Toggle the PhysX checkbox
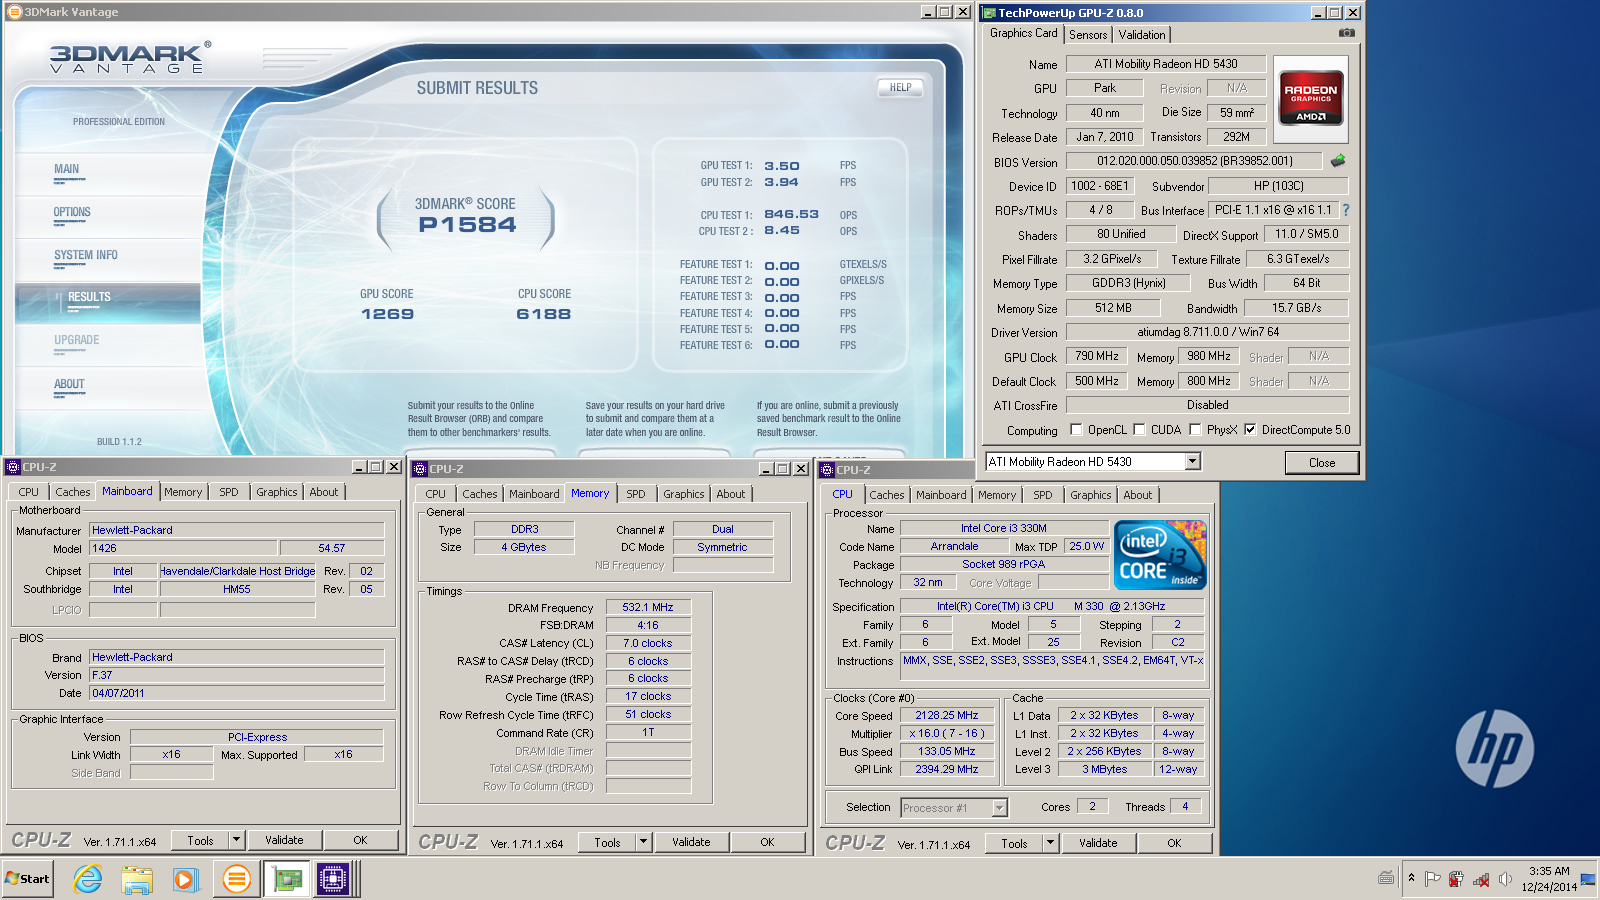Viewport: 1600px width, 900px height. point(1195,430)
